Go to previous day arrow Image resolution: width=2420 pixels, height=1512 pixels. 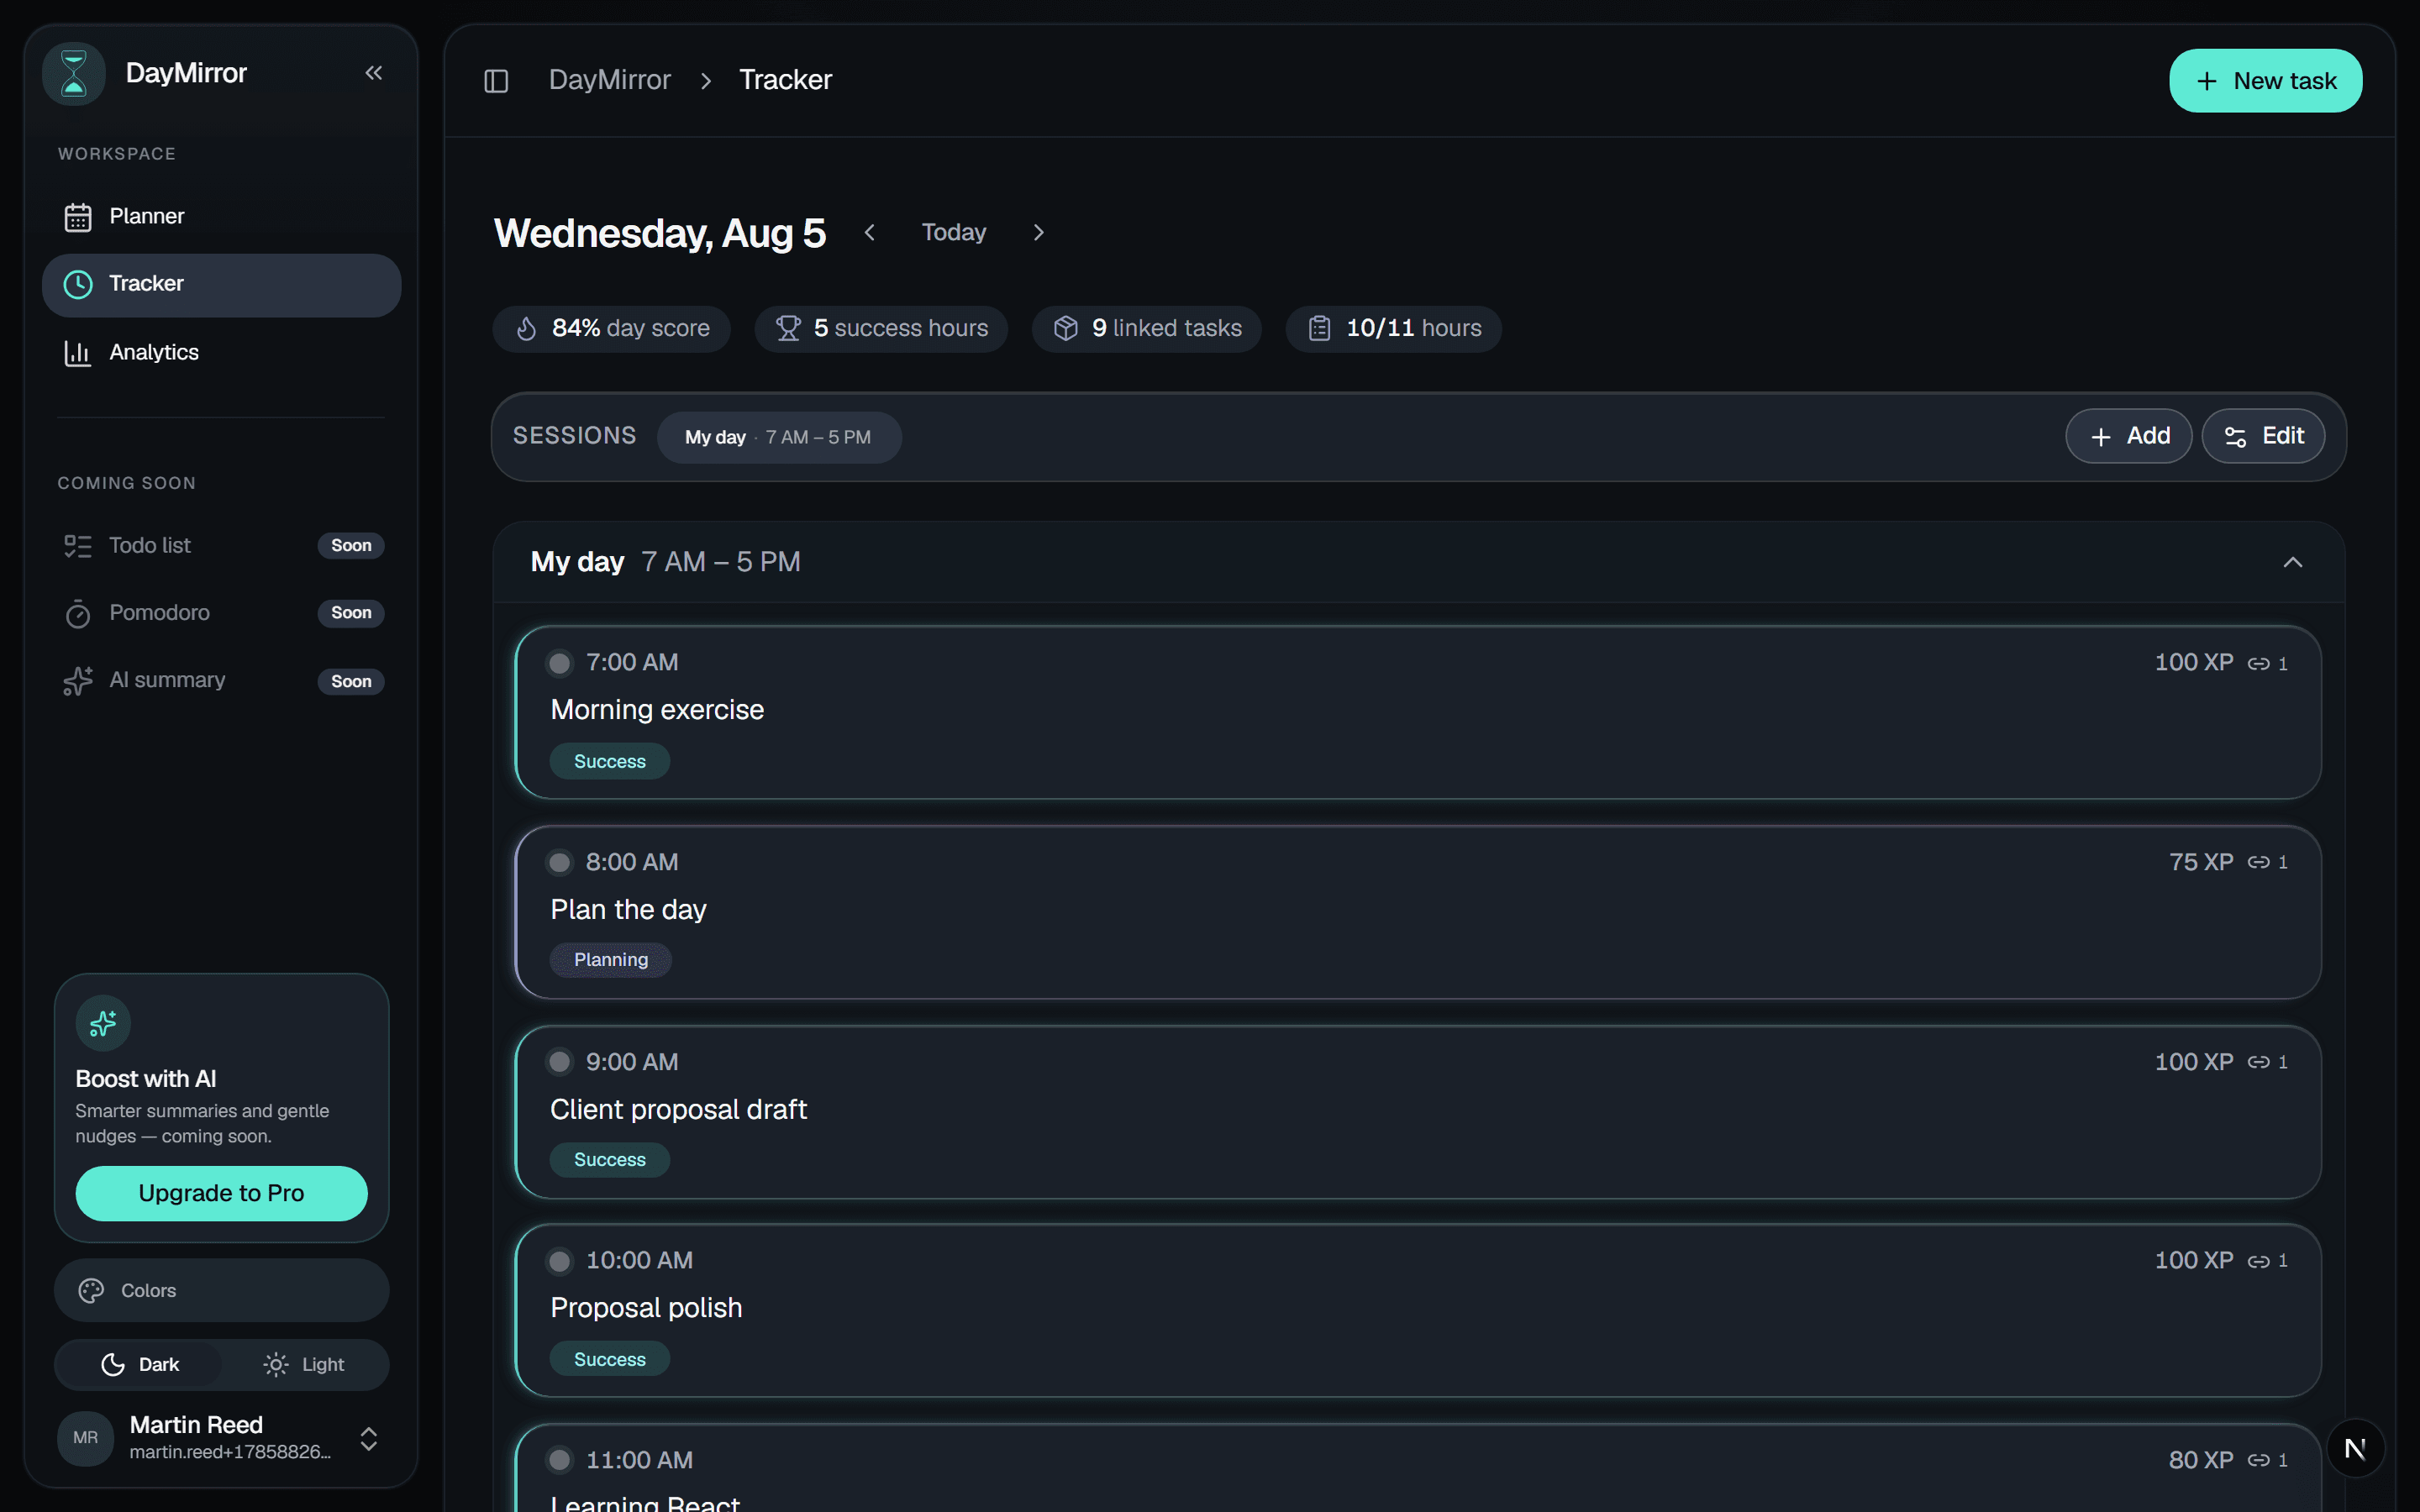click(x=870, y=232)
